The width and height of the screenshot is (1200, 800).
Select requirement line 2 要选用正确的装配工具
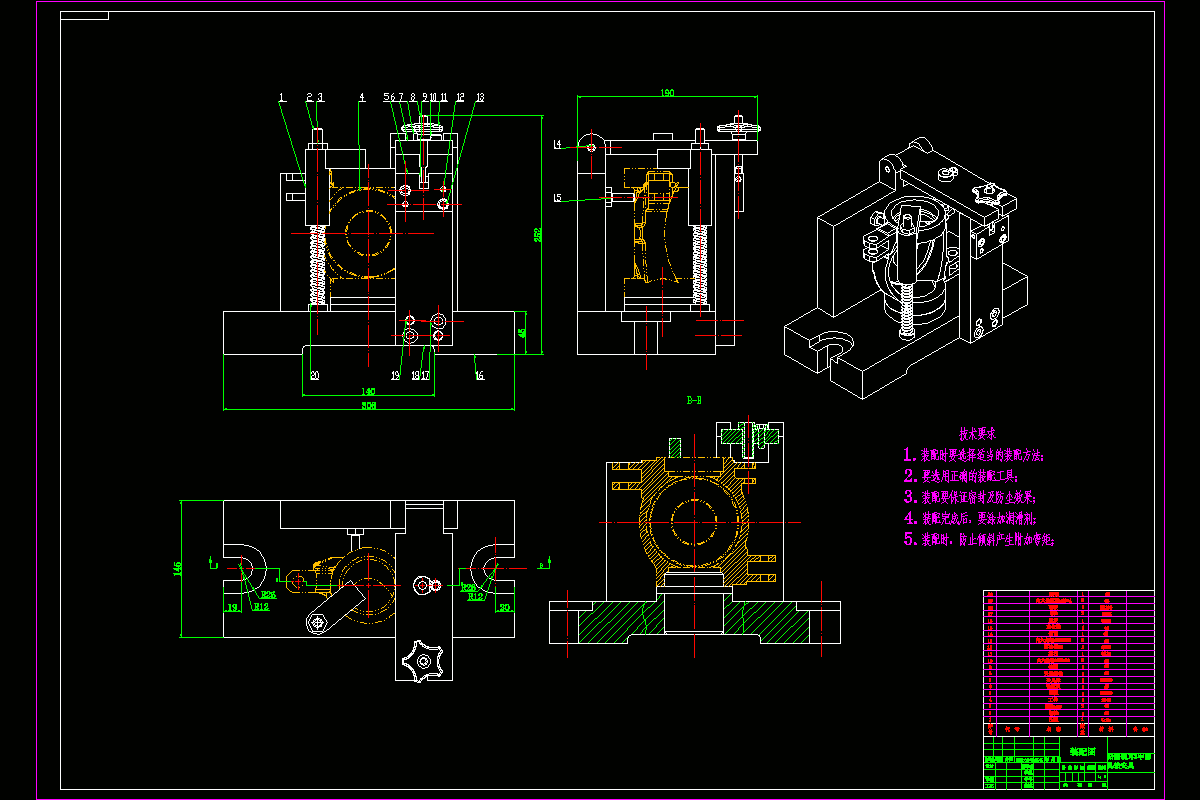click(x=962, y=476)
